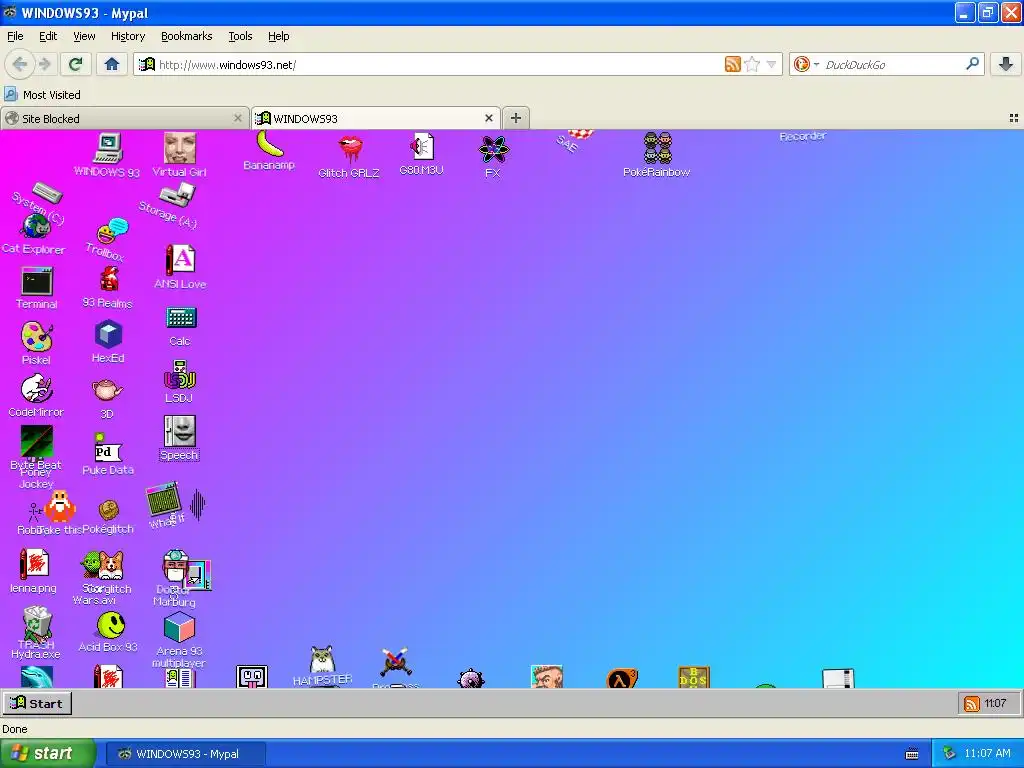Open the Byte Beat icon
This screenshot has height=768, width=1024.
pyautogui.click(x=37, y=441)
